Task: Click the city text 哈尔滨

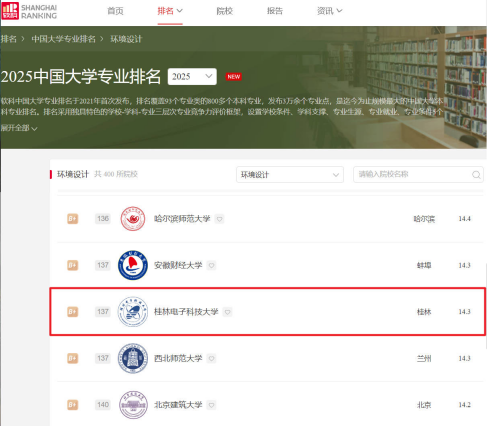Action: point(424,219)
